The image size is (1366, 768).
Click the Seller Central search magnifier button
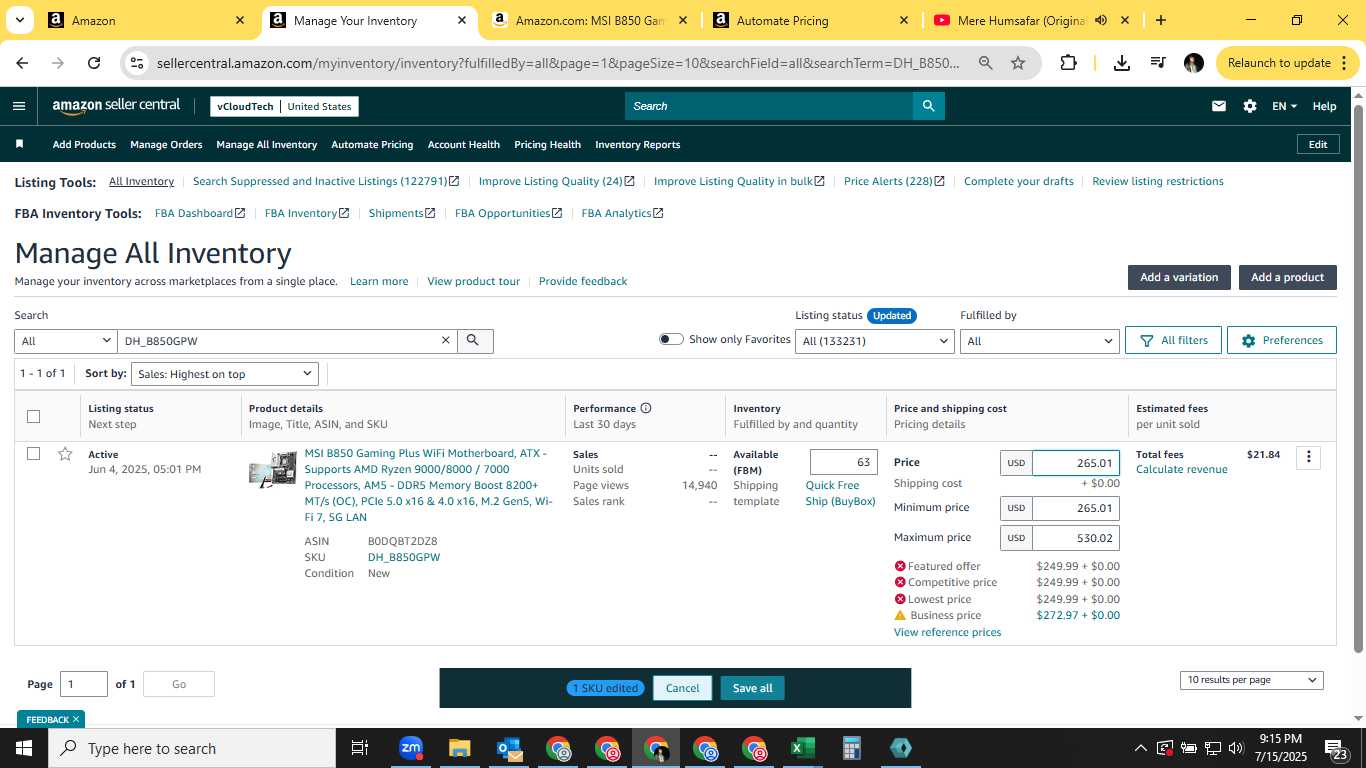928,106
